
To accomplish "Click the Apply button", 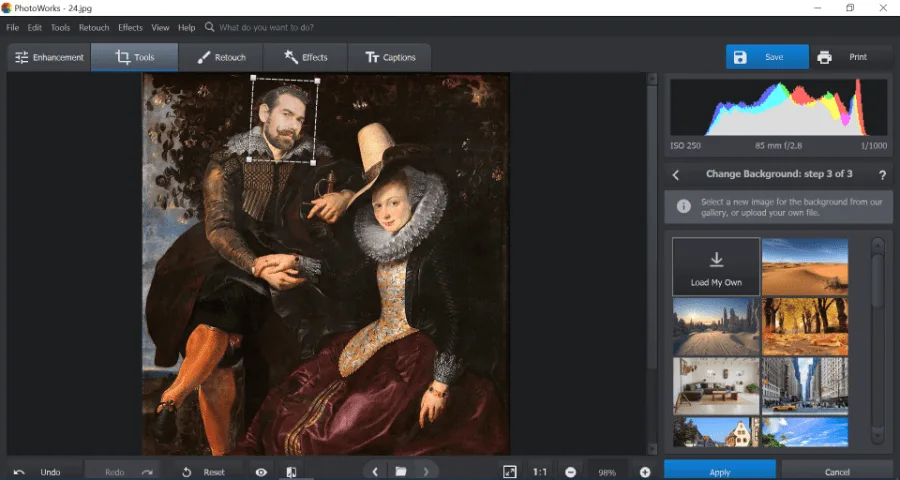I will pyautogui.click(x=720, y=471).
